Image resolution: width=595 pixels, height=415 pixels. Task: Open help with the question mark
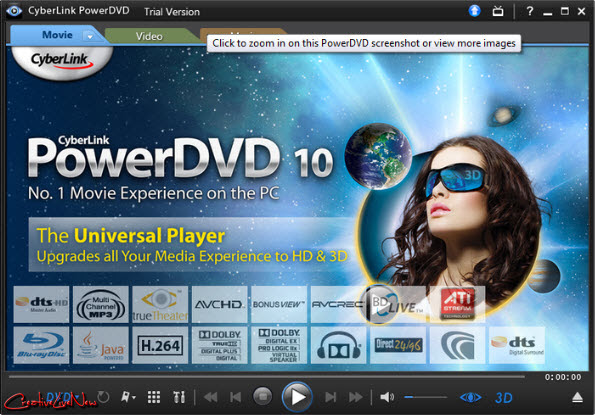530,11
